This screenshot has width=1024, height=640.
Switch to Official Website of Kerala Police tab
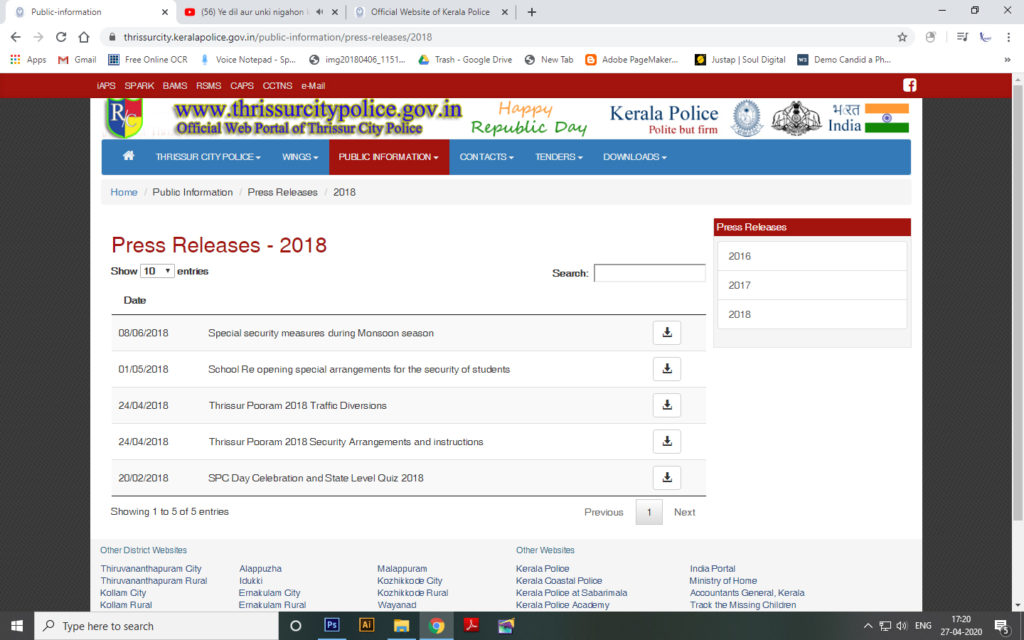click(x=430, y=12)
